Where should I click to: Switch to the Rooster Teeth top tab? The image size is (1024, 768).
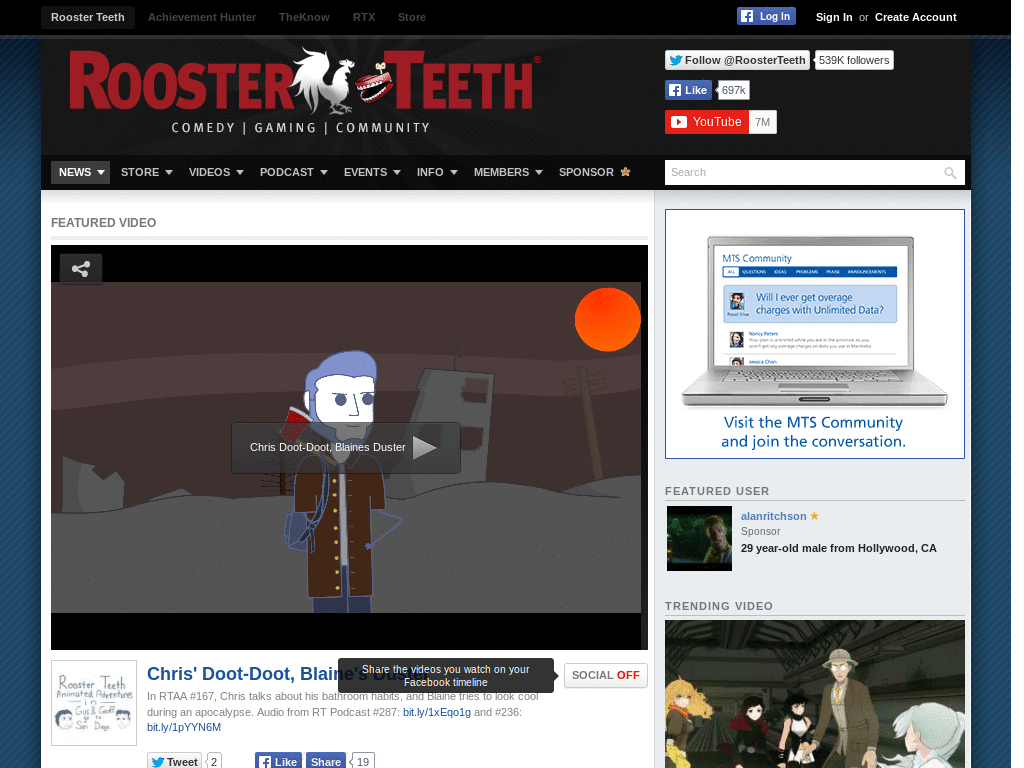(x=88, y=17)
